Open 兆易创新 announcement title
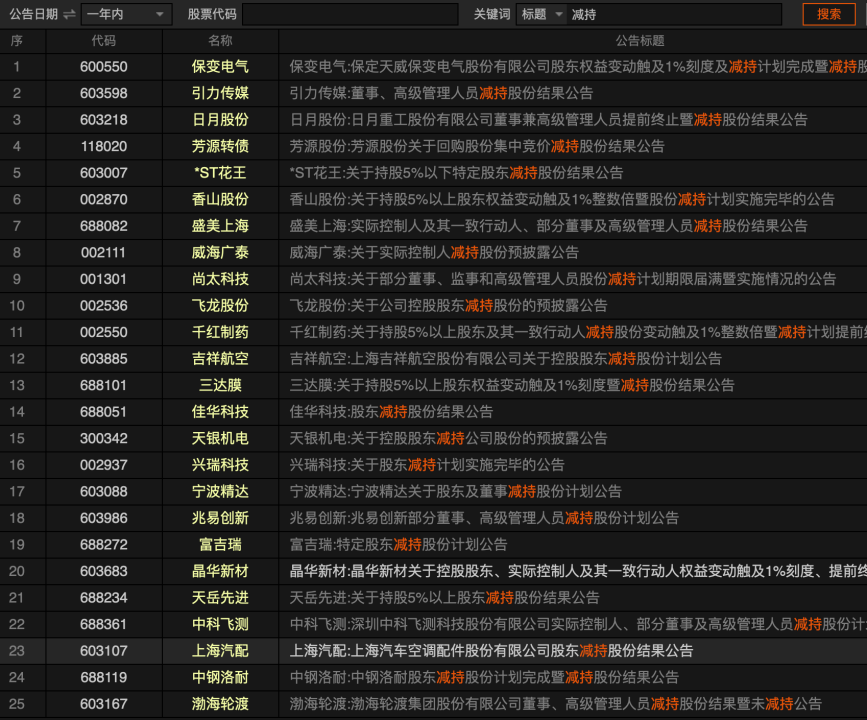This screenshot has width=867, height=720. [484, 518]
